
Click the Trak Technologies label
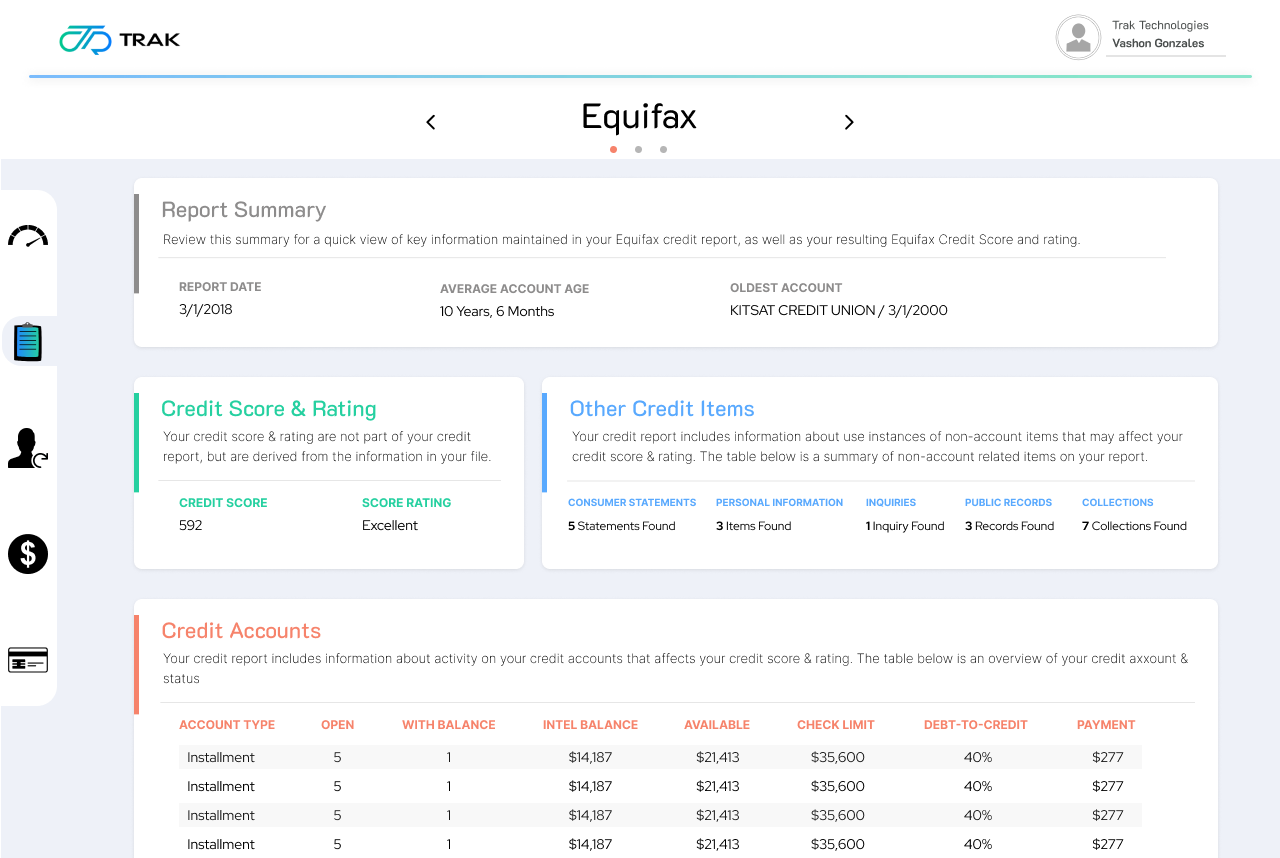1160,26
